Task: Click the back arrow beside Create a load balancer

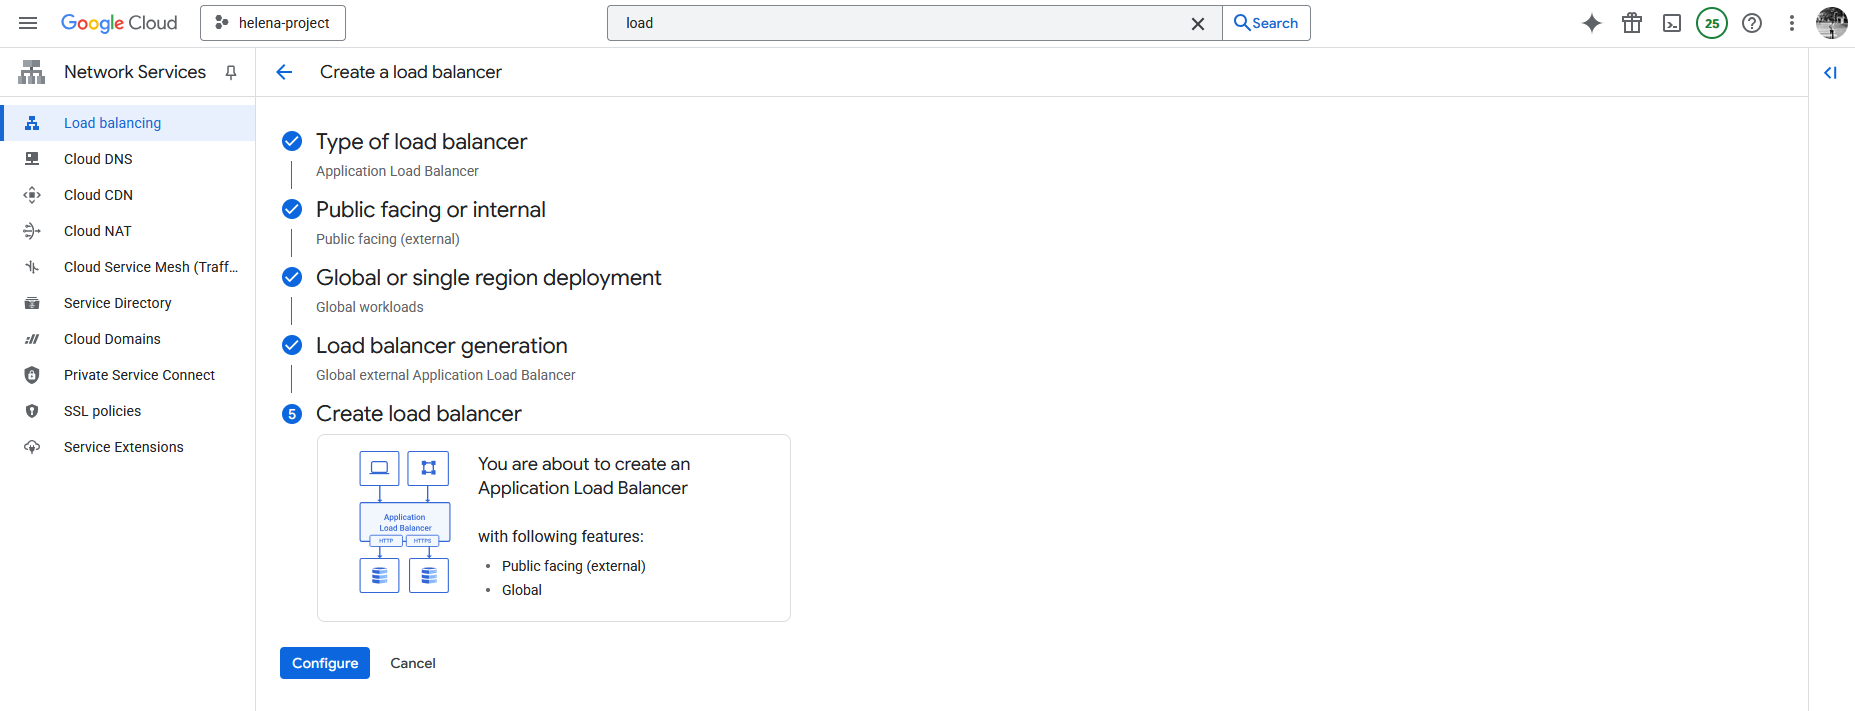Action: pos(284,72)
